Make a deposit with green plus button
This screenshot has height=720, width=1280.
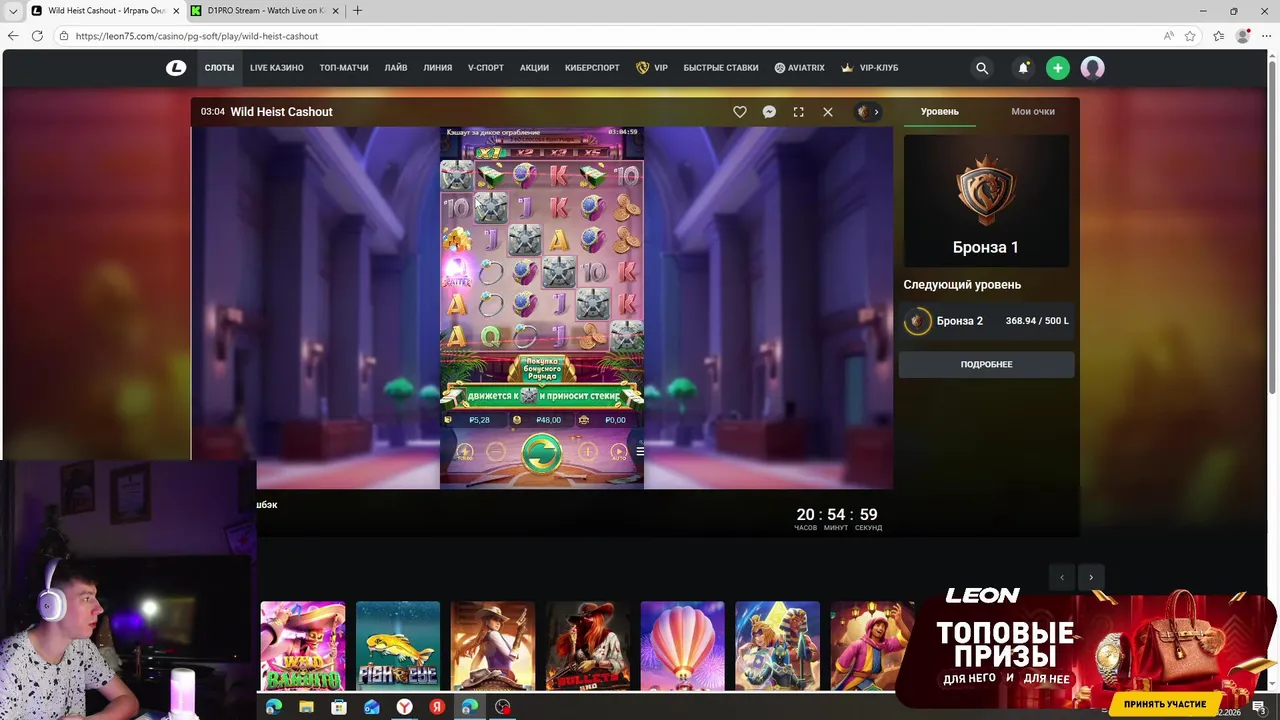[1057, 68]
